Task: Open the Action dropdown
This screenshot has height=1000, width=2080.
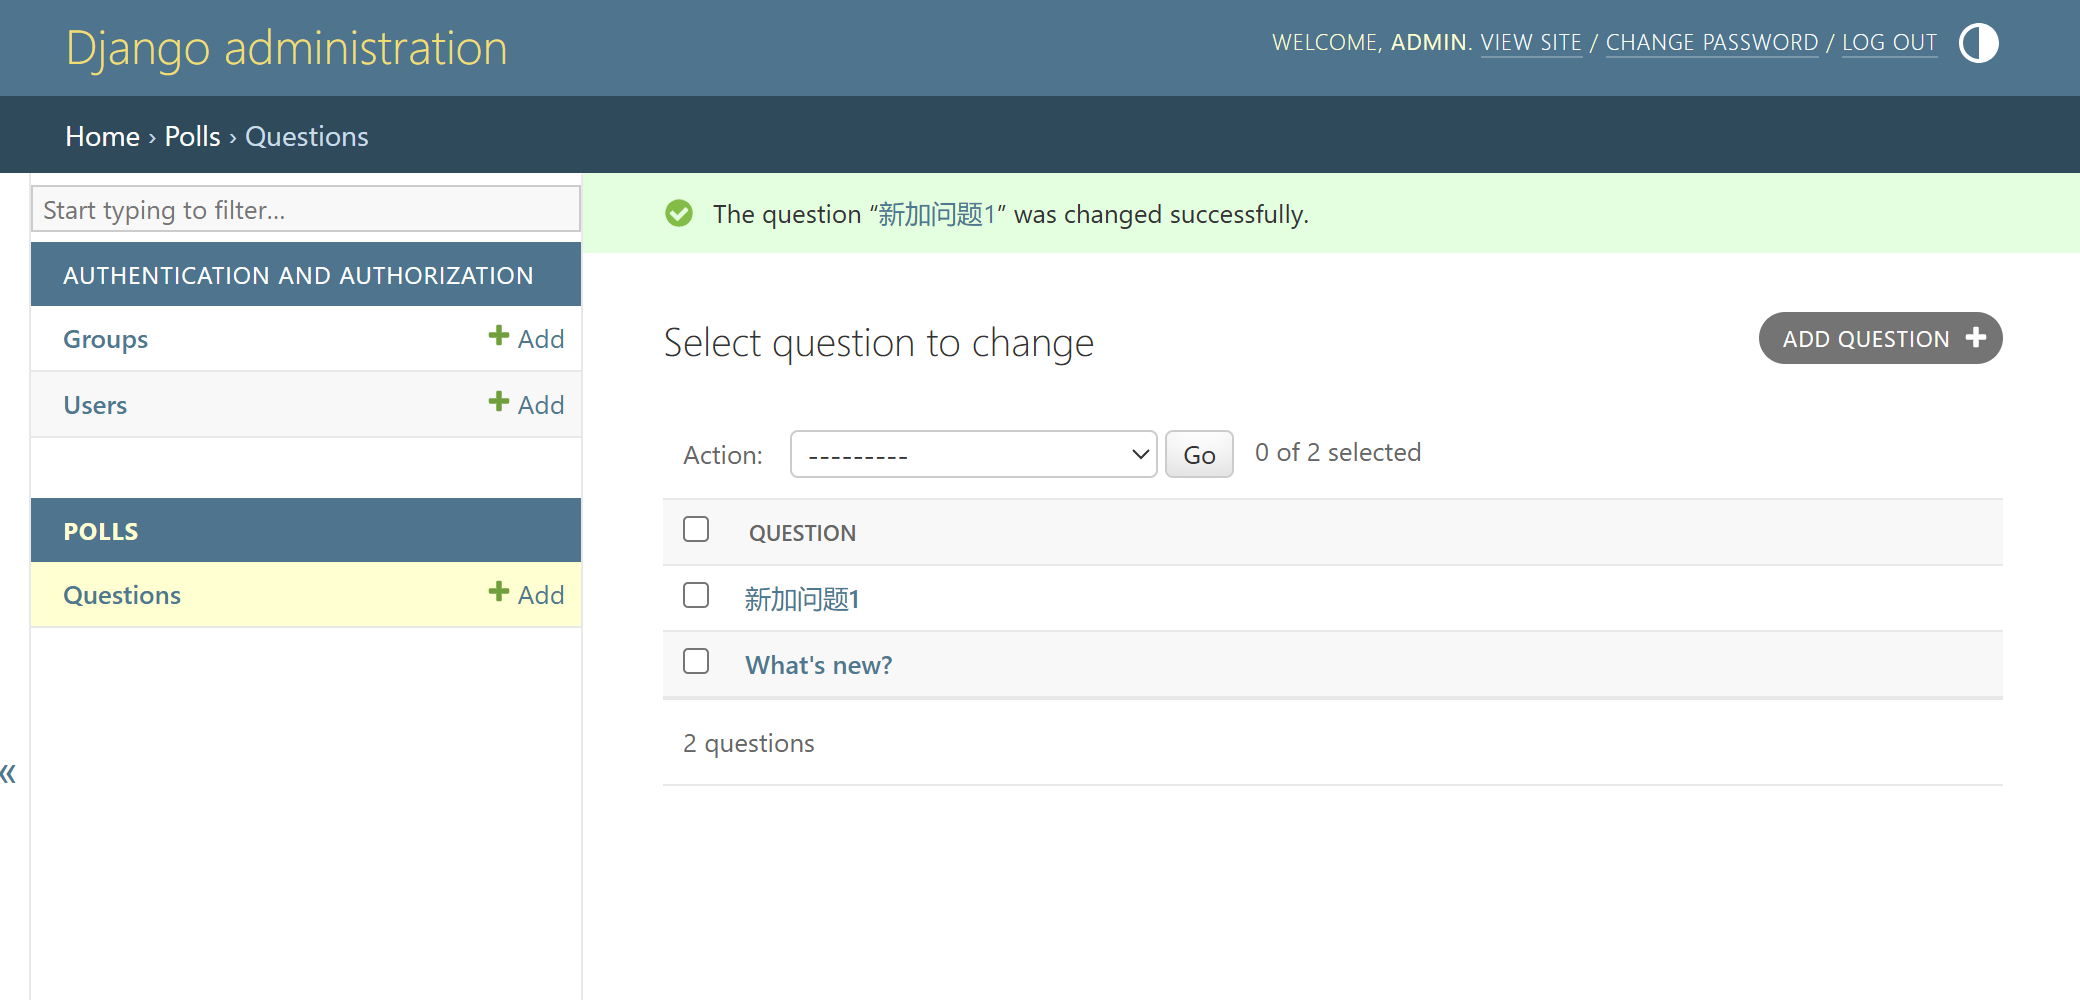Action: [x=972, y=455]
